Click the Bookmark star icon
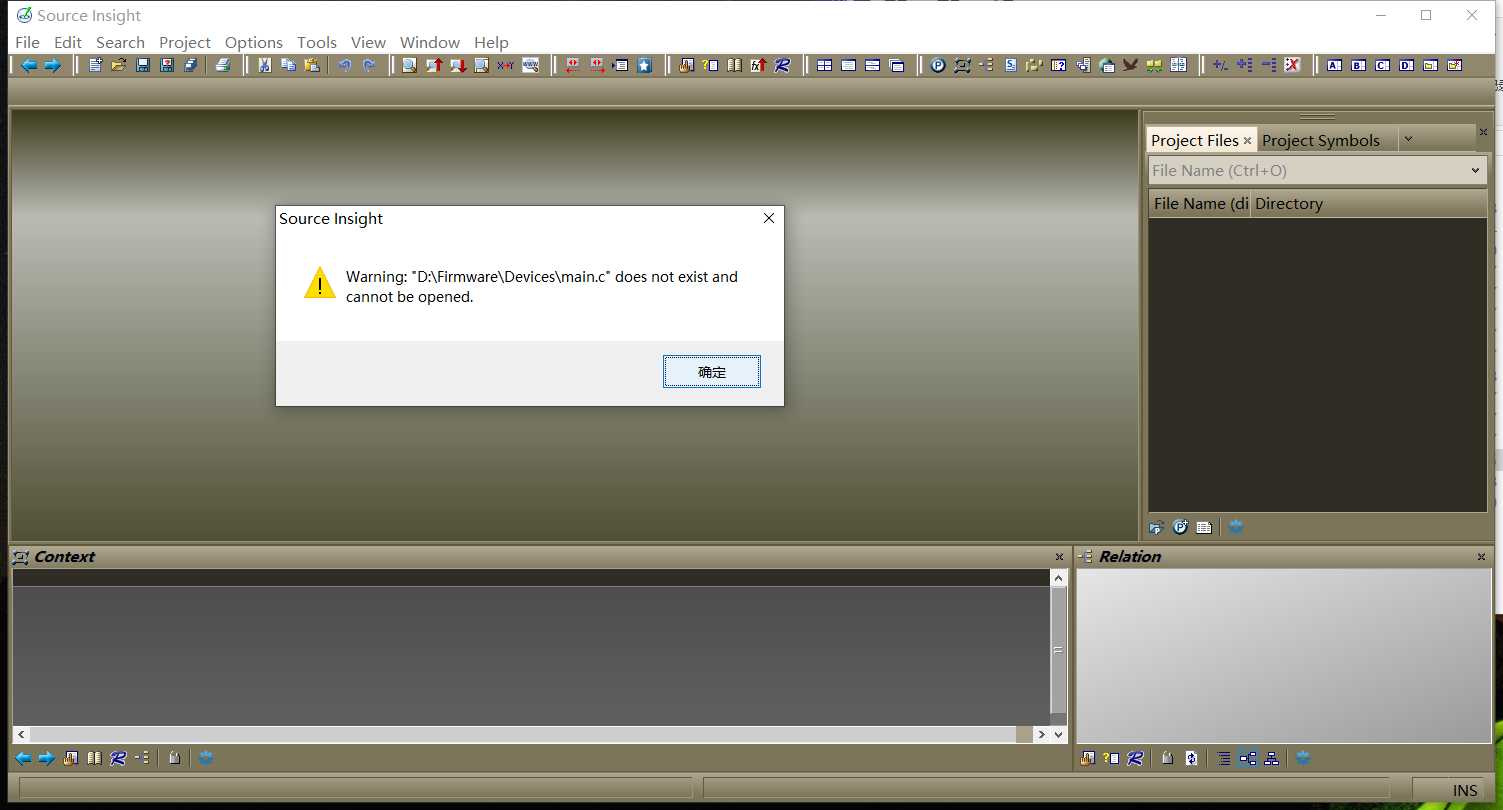Image resolution: width=1503 pixels, height=810 pixels. tap(645, 65)
